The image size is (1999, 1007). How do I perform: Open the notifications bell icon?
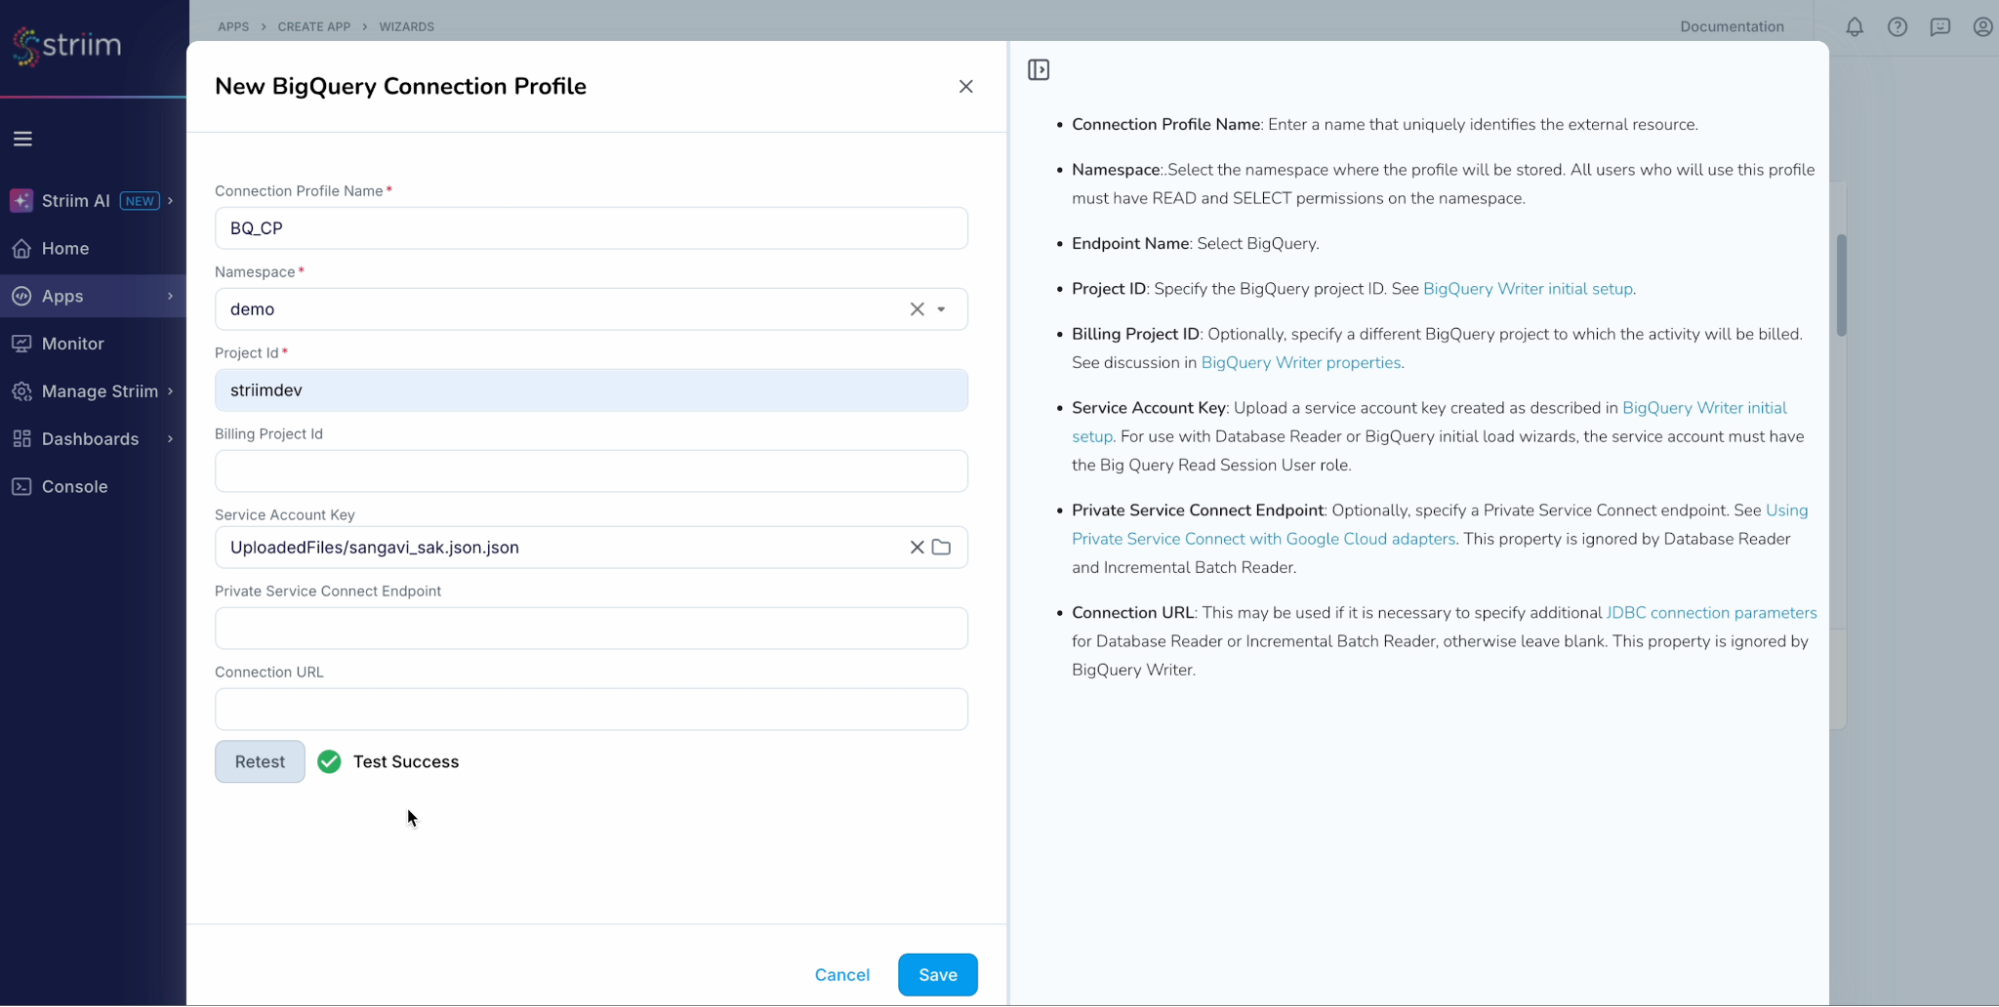[x=1854, y=27]
